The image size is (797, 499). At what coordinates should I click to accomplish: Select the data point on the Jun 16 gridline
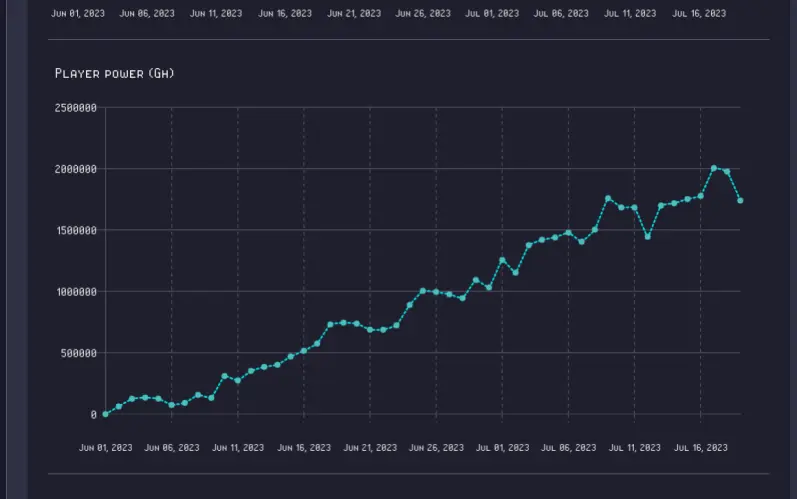point(304,351)
